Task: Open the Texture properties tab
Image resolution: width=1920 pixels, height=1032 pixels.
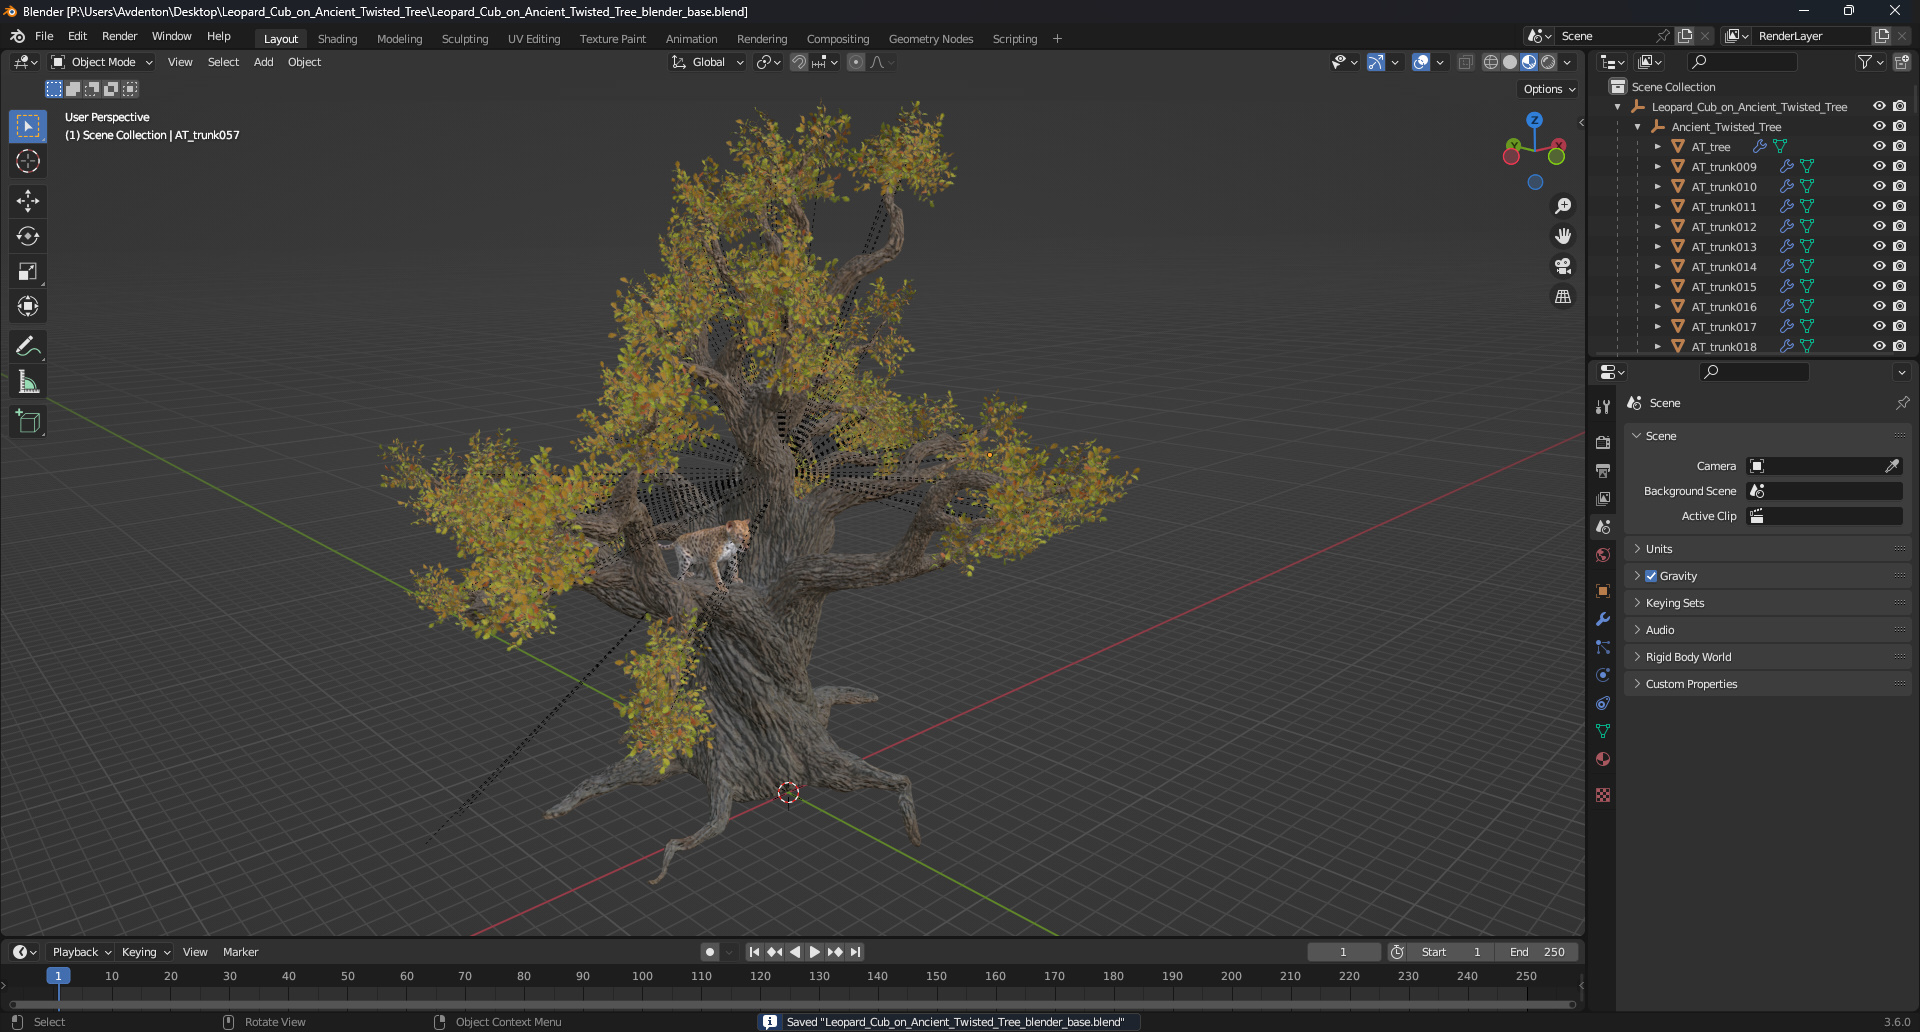Action: point(1603,795)
